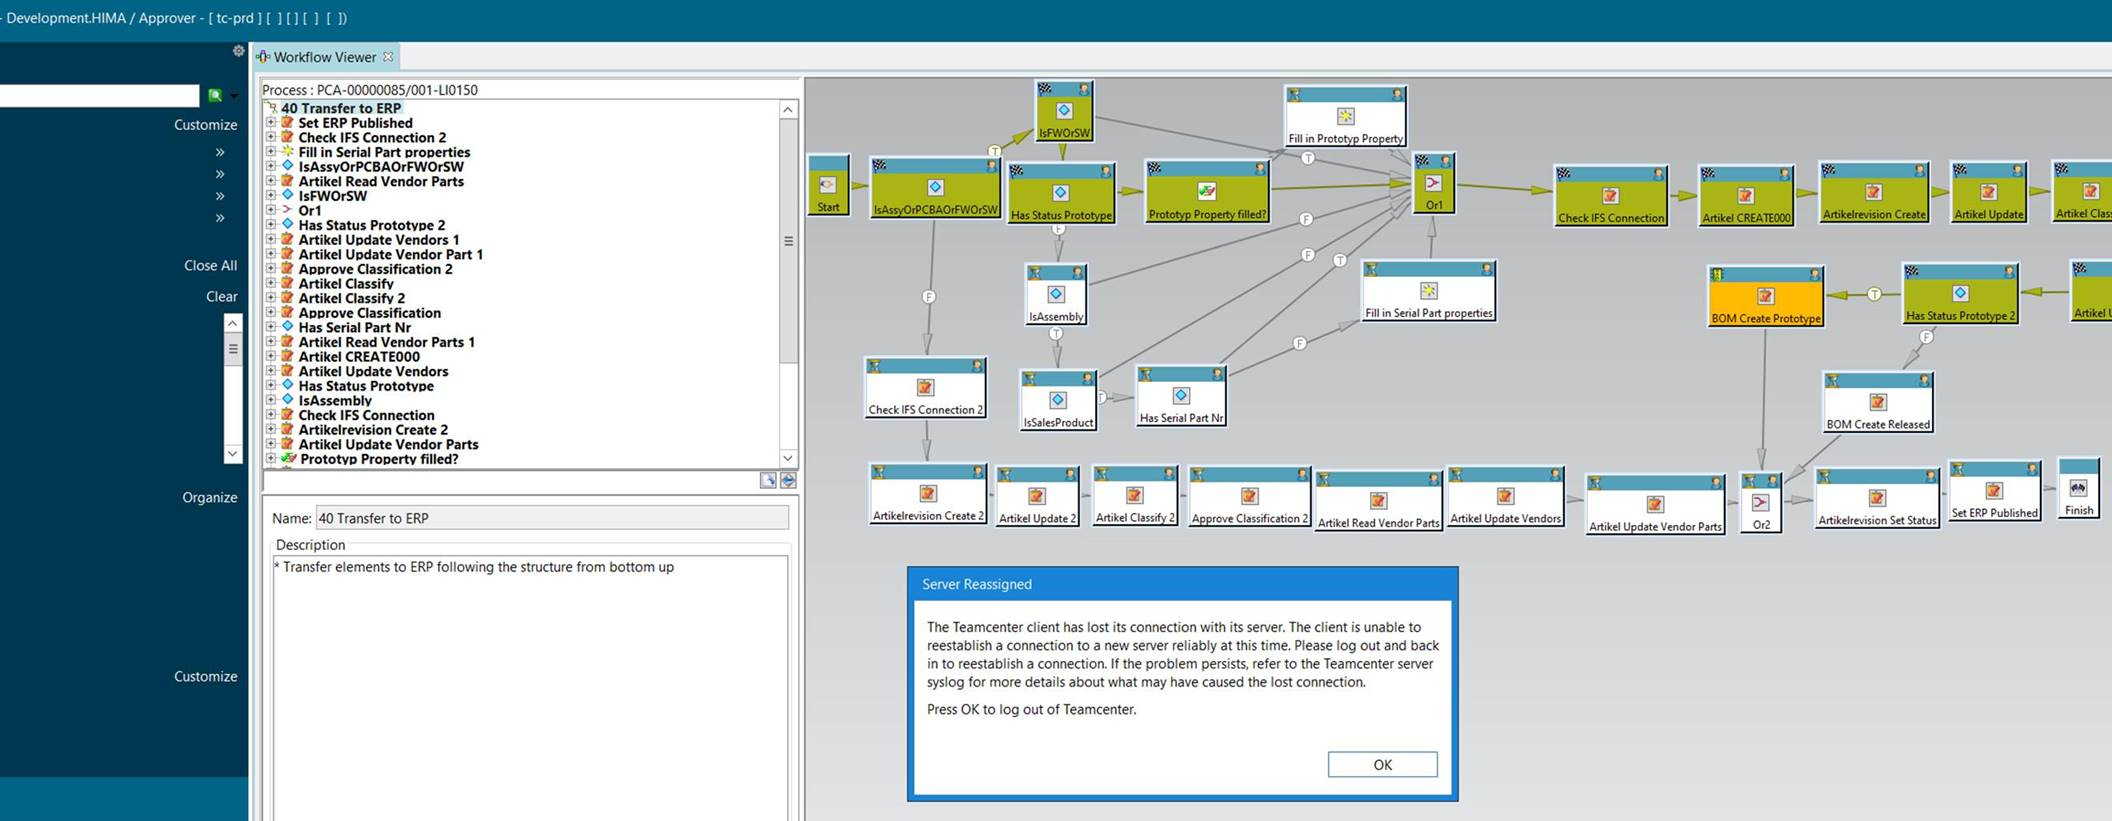Click the Or2 junction node
Image resolution: width=2112 pixels, height=821 pixels.
(x=1760, y=503)
